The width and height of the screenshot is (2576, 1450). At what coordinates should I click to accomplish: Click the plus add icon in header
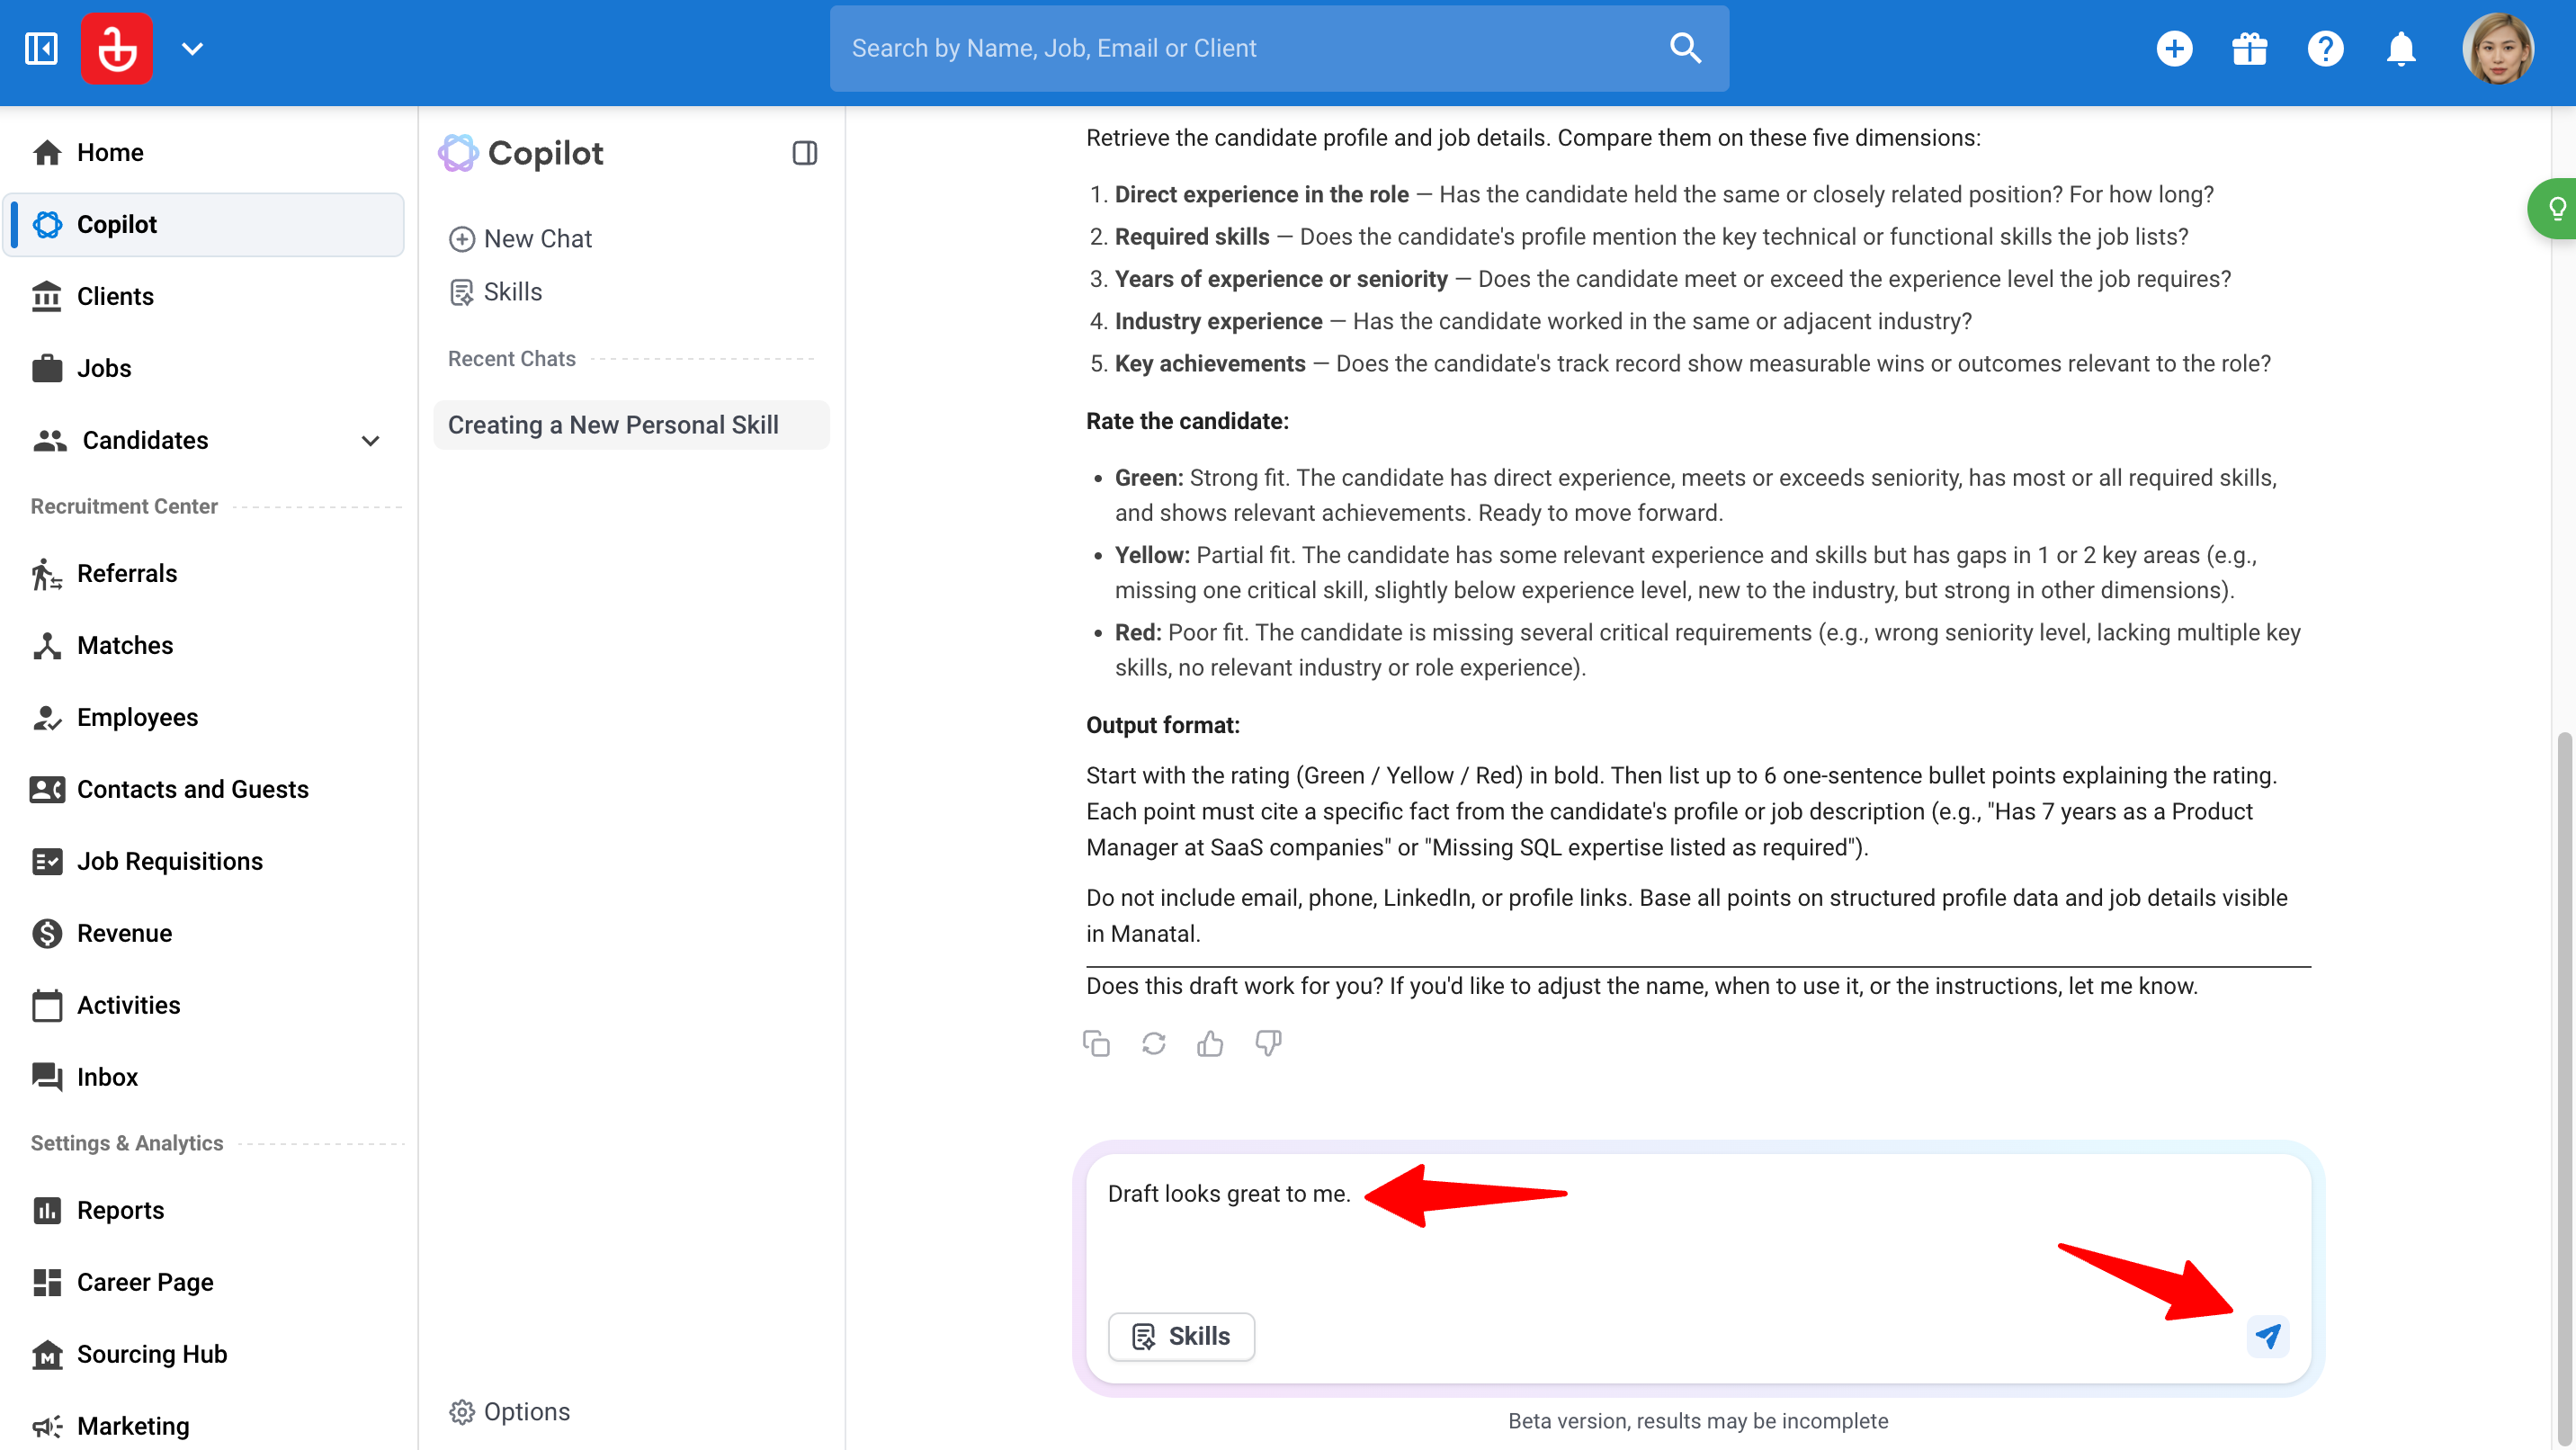[2174, 48]
